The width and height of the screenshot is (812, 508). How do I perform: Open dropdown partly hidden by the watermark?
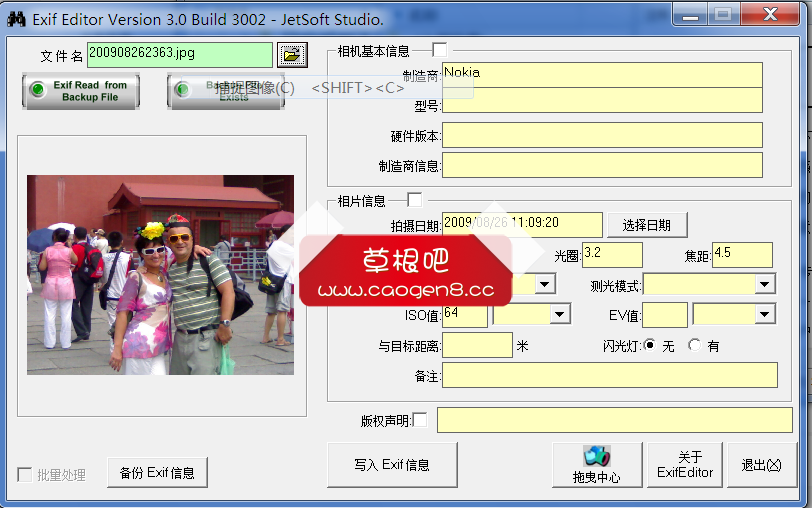(x=545, y=284)
